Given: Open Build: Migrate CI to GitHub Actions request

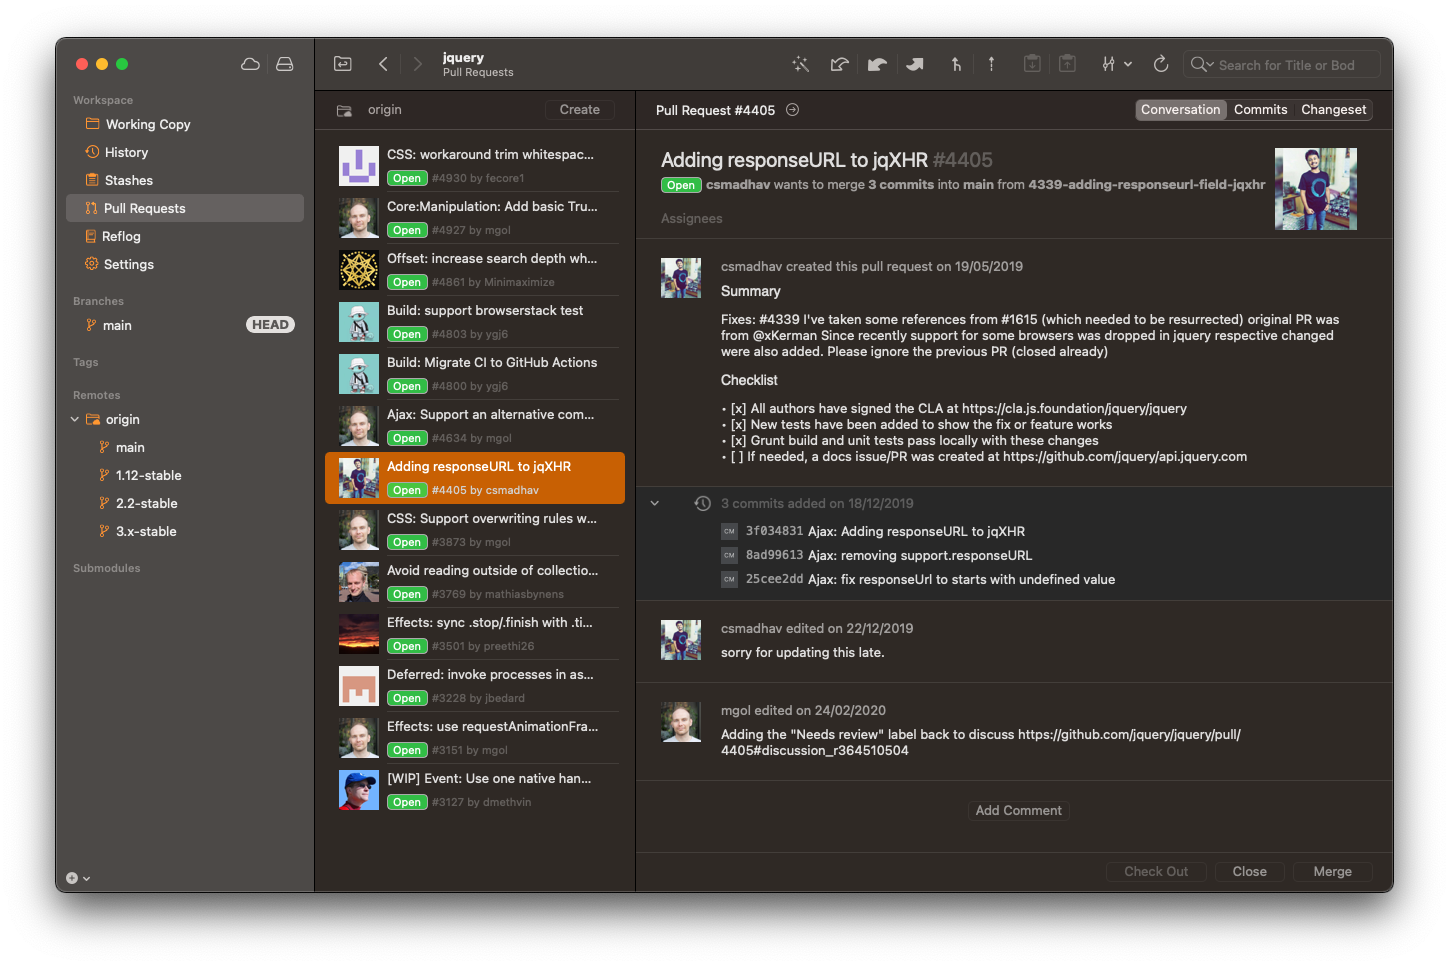Looking at the screenshot, I should (x=475, y=374).
